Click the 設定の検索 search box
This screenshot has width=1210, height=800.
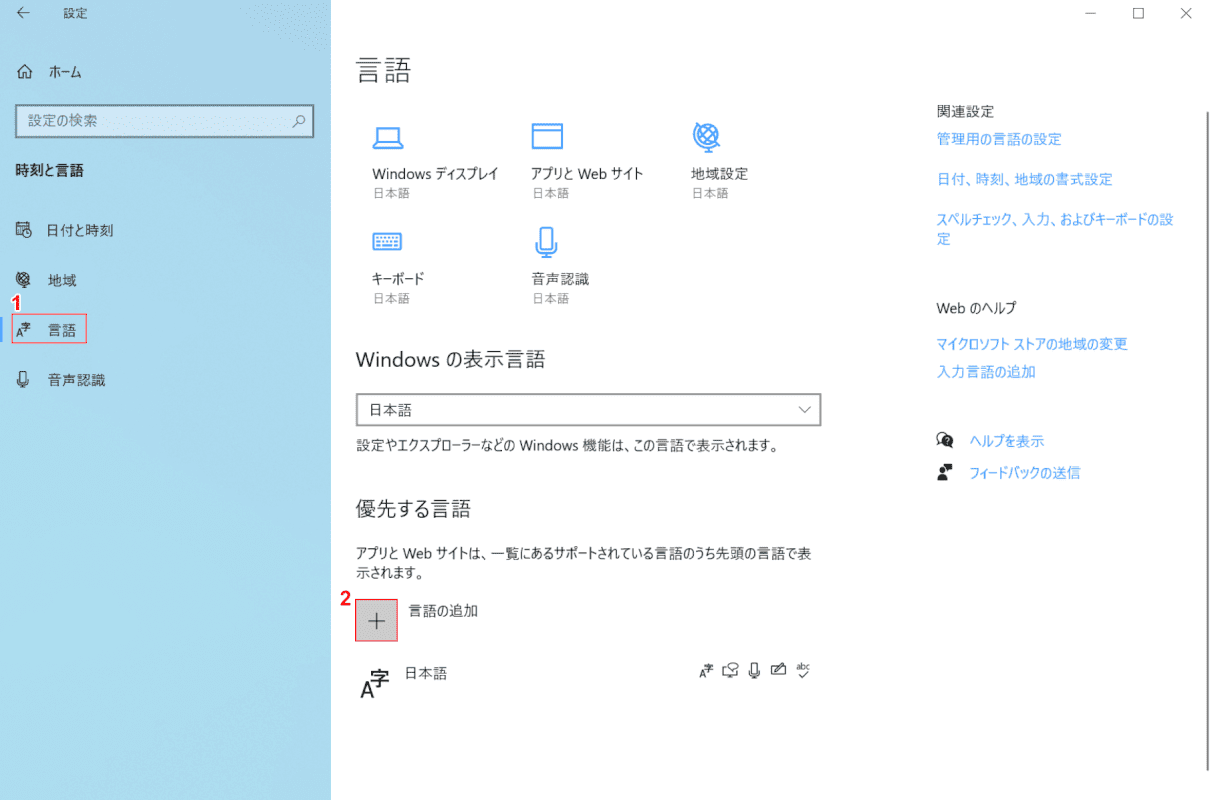pyautogui.click(x=165, y=120)
